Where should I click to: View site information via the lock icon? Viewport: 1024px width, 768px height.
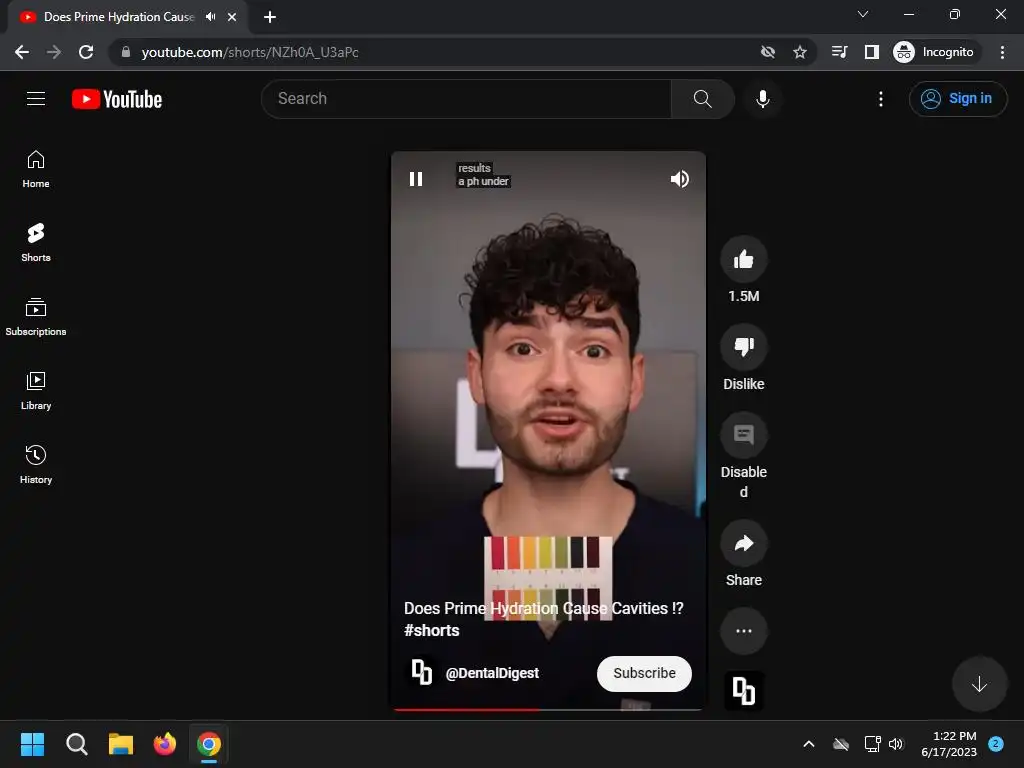(x=126, y=52)
